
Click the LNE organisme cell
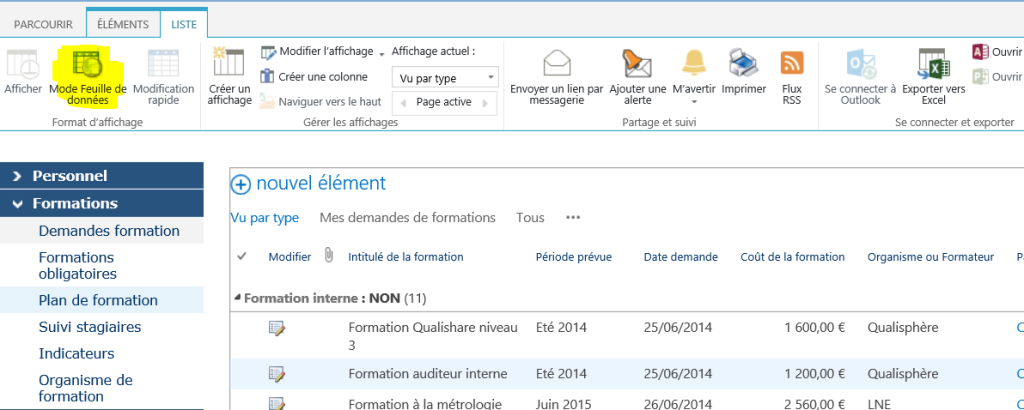(x=879, y=403)
